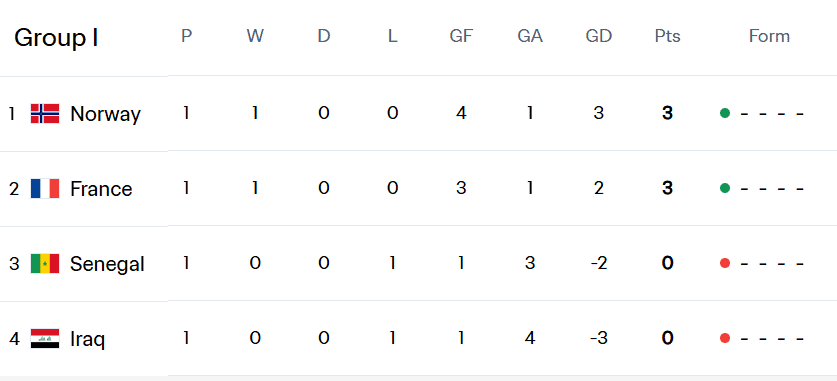837x381 pixels.
Task: Open the Iraq team link
Action: point(88,339)
